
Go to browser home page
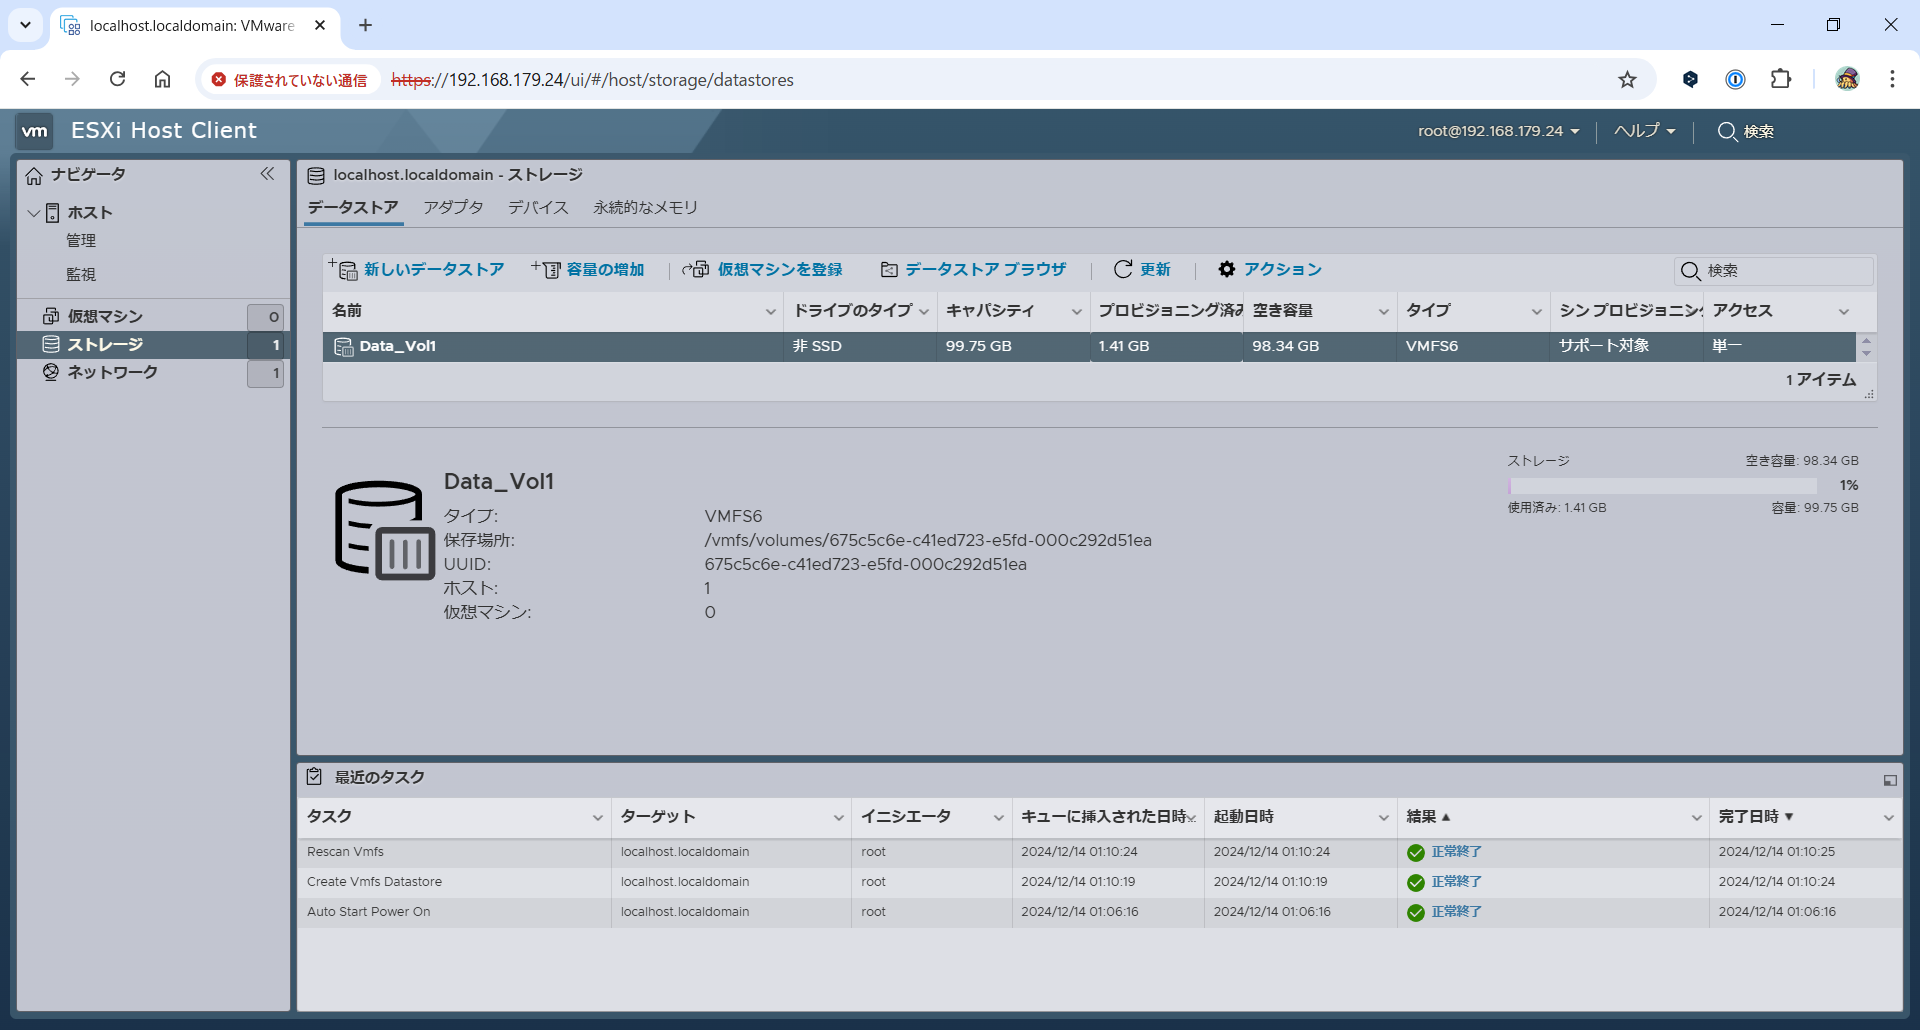click(x=163, y=79)
